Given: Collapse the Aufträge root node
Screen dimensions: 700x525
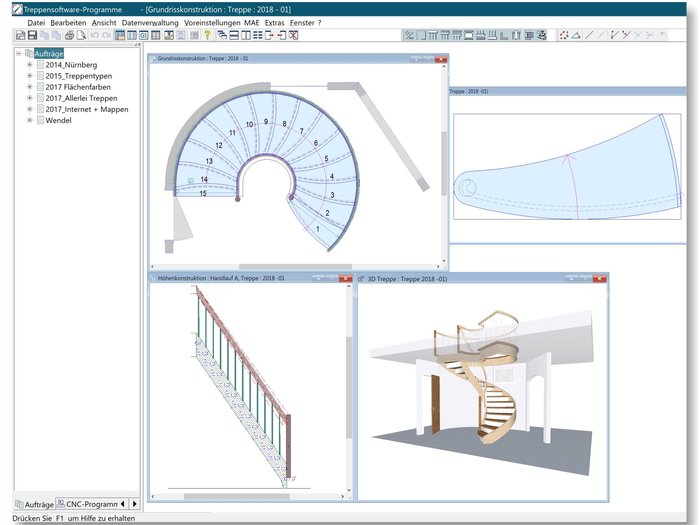Looking at the screenshot, I should (19, 54).
